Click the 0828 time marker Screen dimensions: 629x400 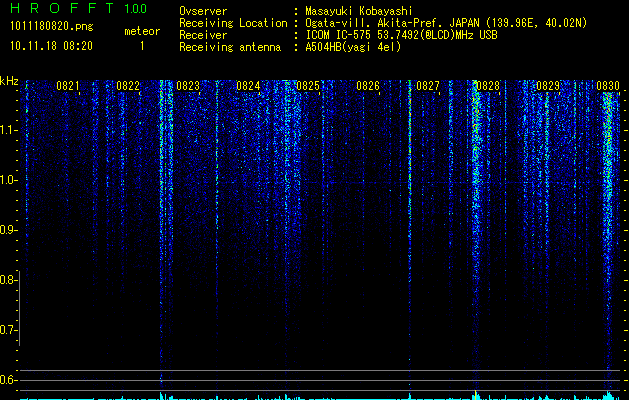click(x=488, y=86)
